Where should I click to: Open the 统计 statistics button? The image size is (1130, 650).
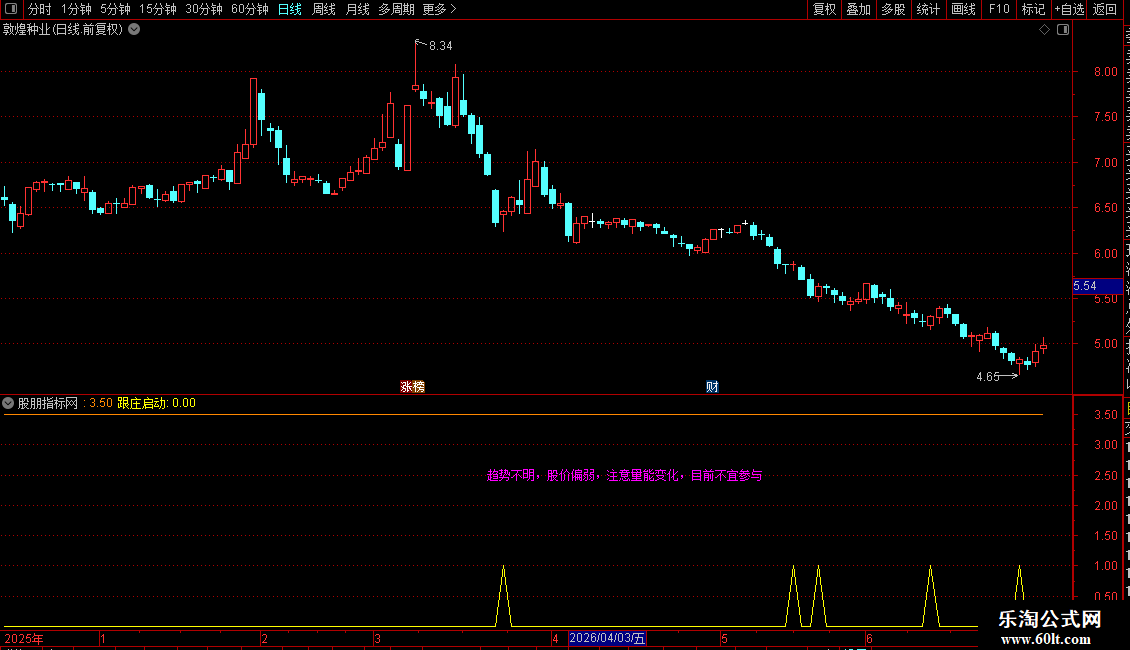pyautogui.click(x=927, y=9)
